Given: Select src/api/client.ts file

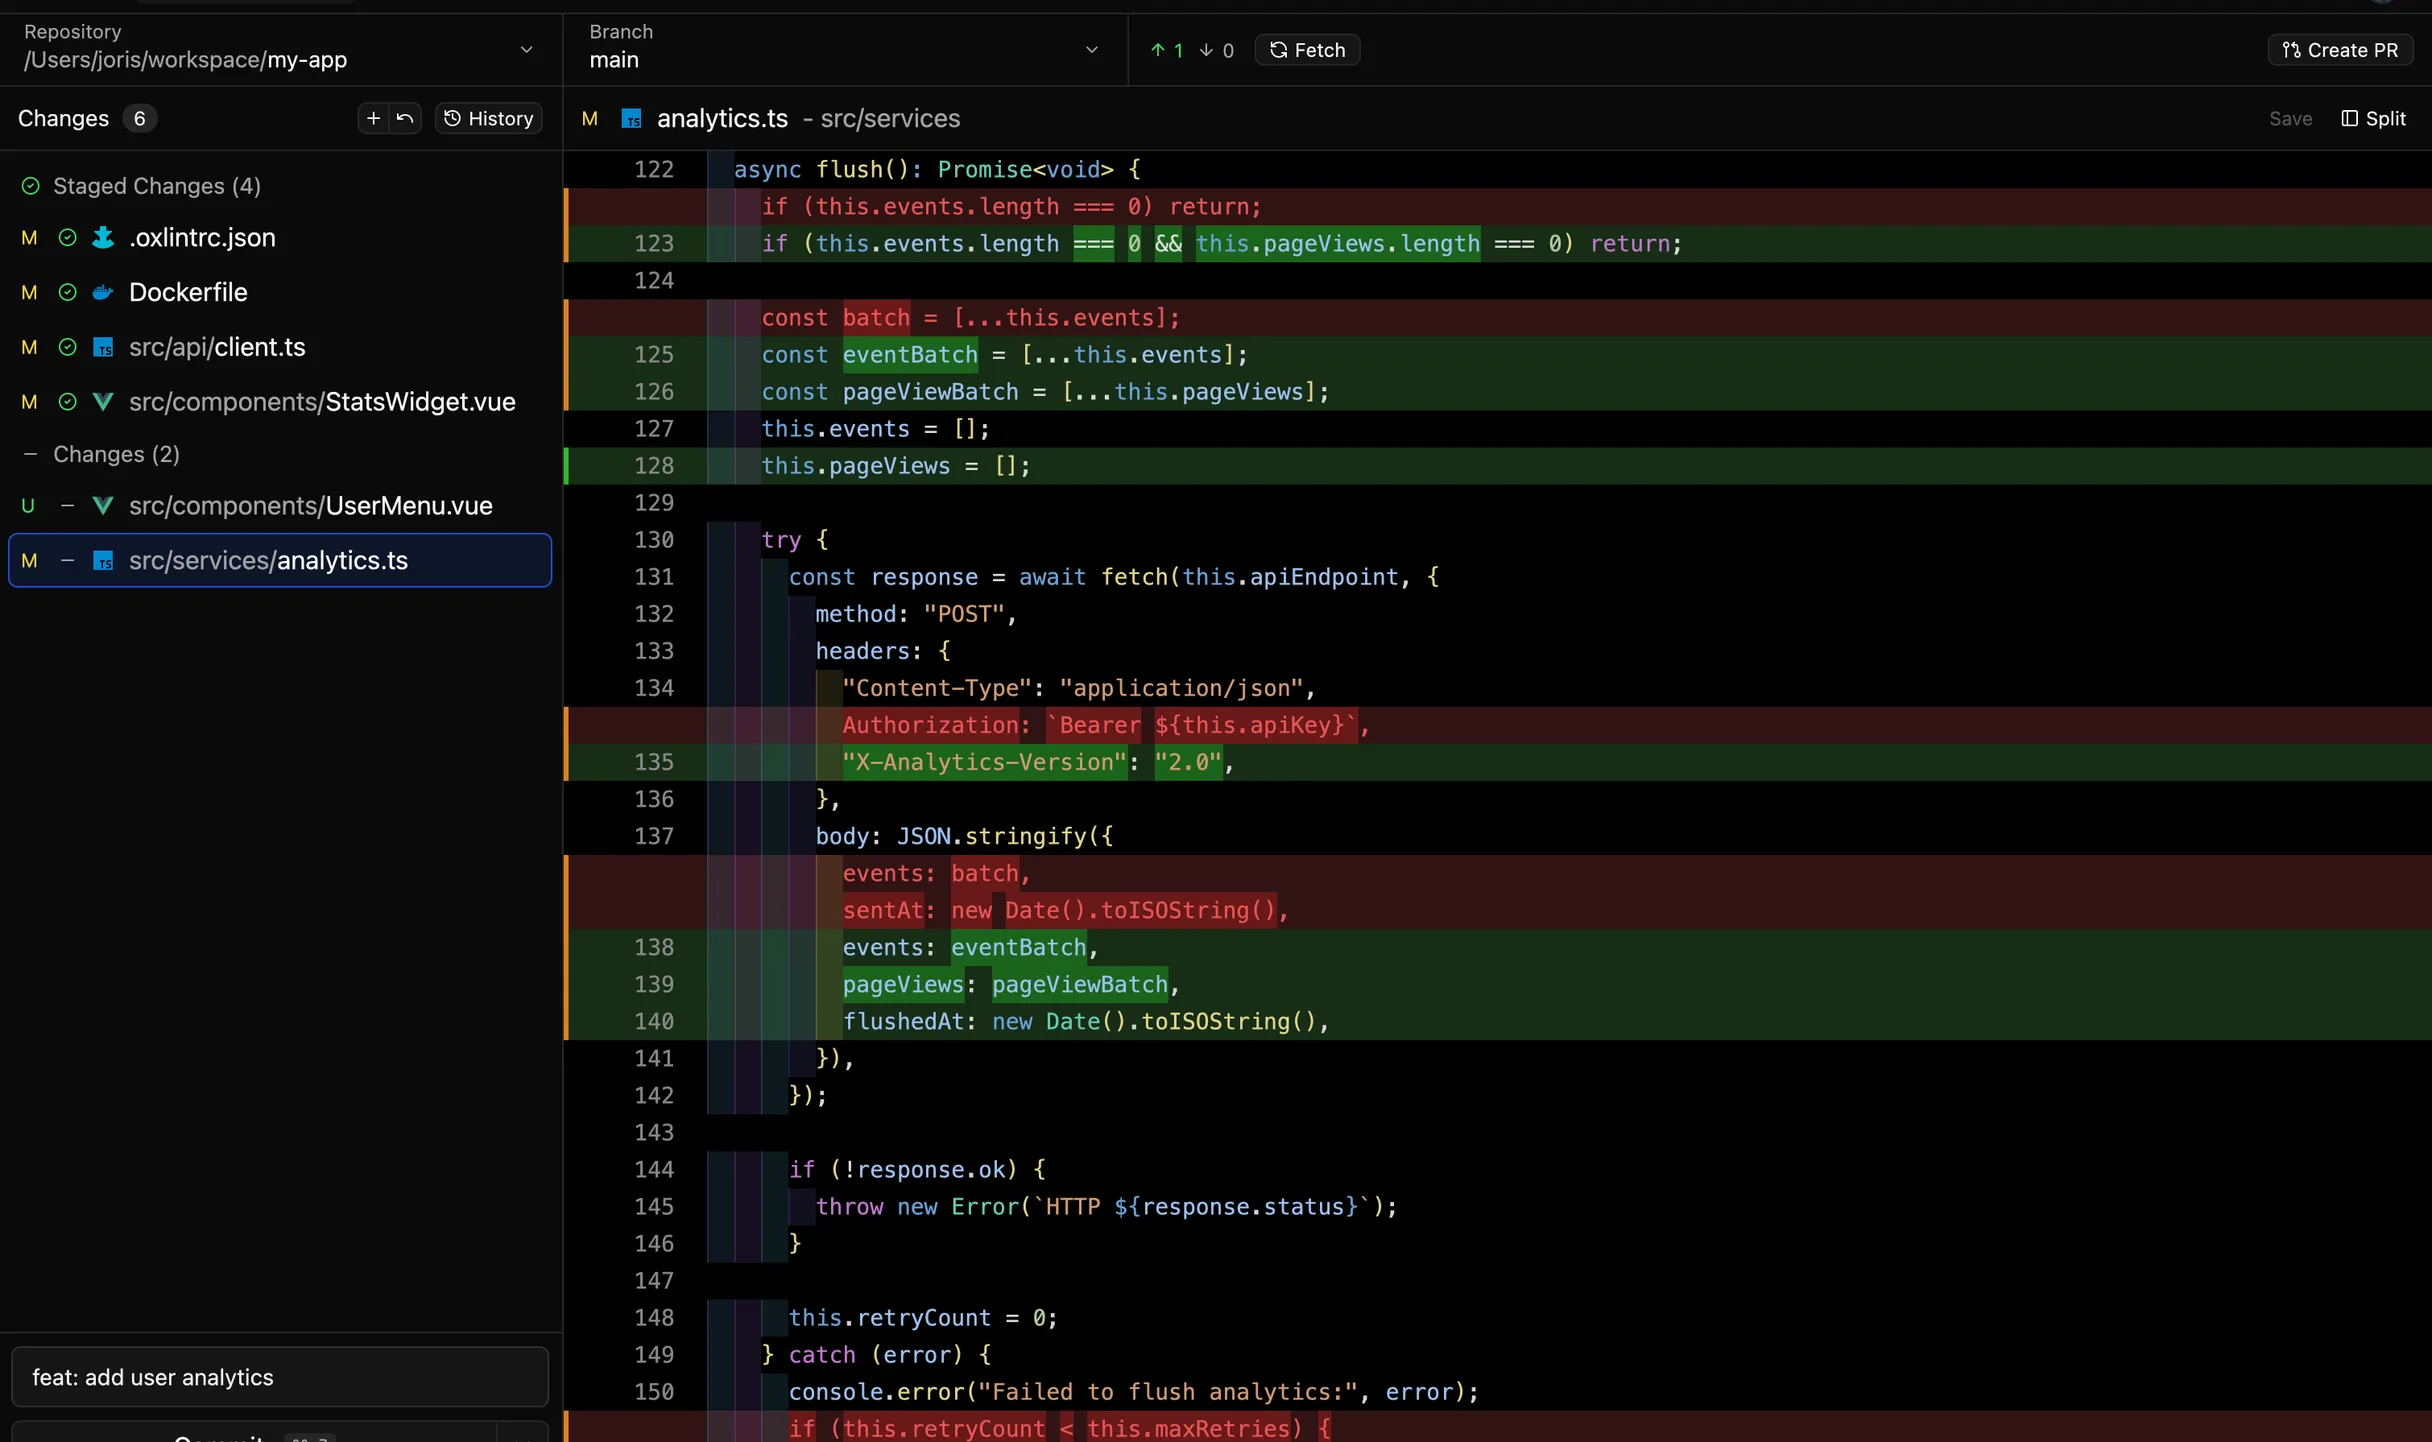Looking at the screenshot, I should click(280, 347).
